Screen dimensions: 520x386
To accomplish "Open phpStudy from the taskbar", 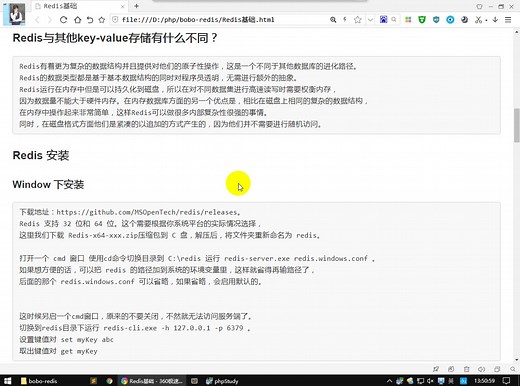I will click(x=222, y=381).
